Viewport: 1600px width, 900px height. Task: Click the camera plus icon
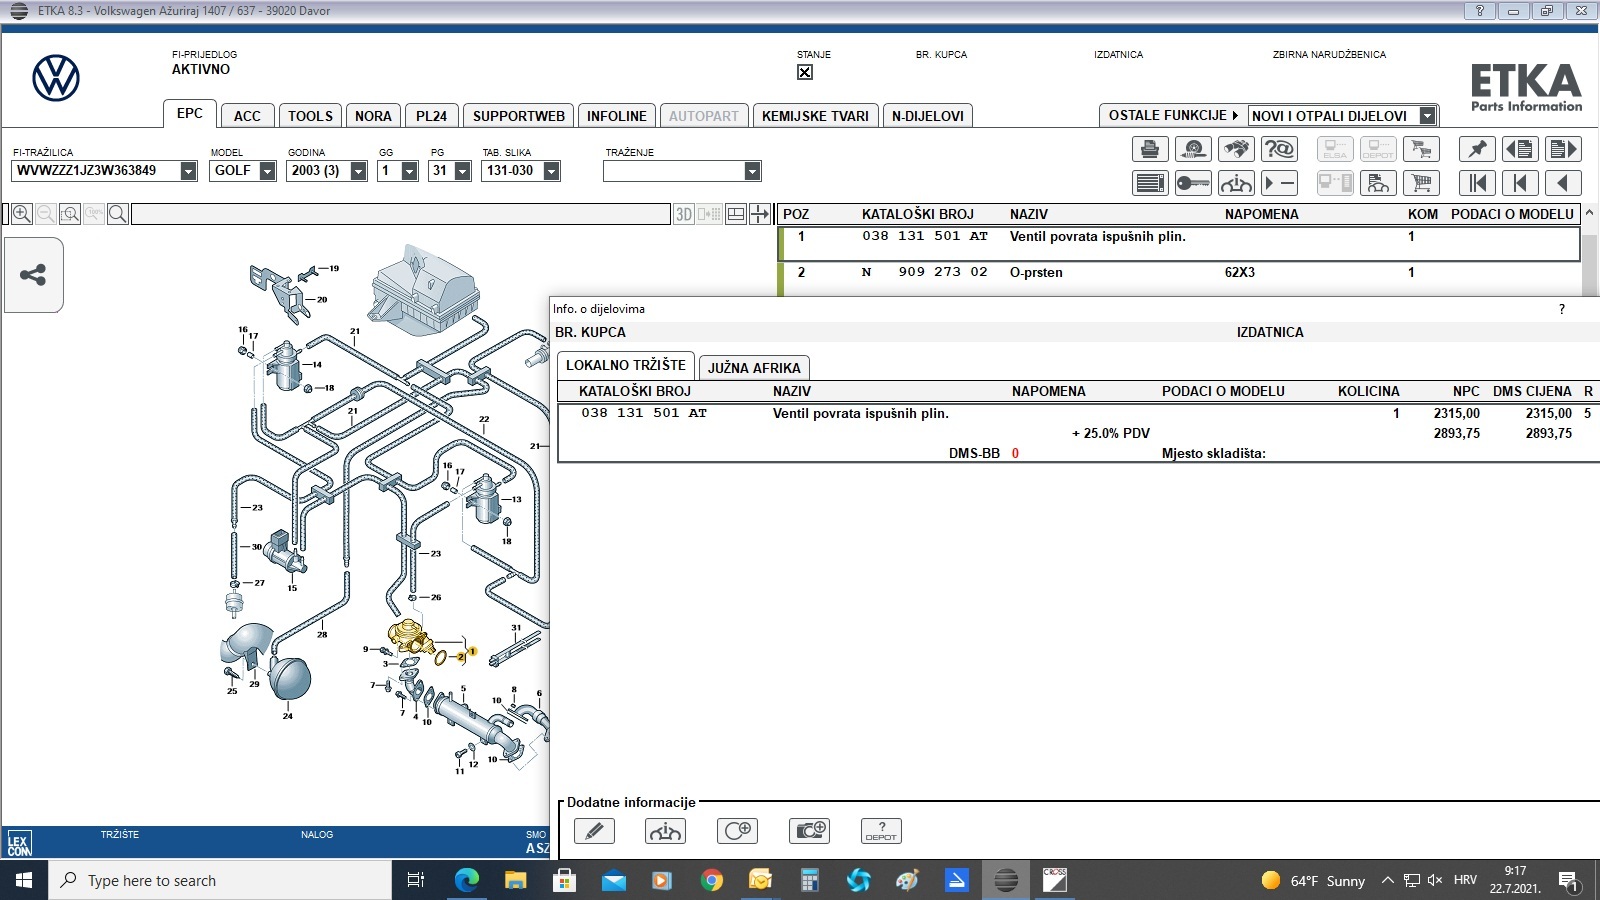click(809, 831)
